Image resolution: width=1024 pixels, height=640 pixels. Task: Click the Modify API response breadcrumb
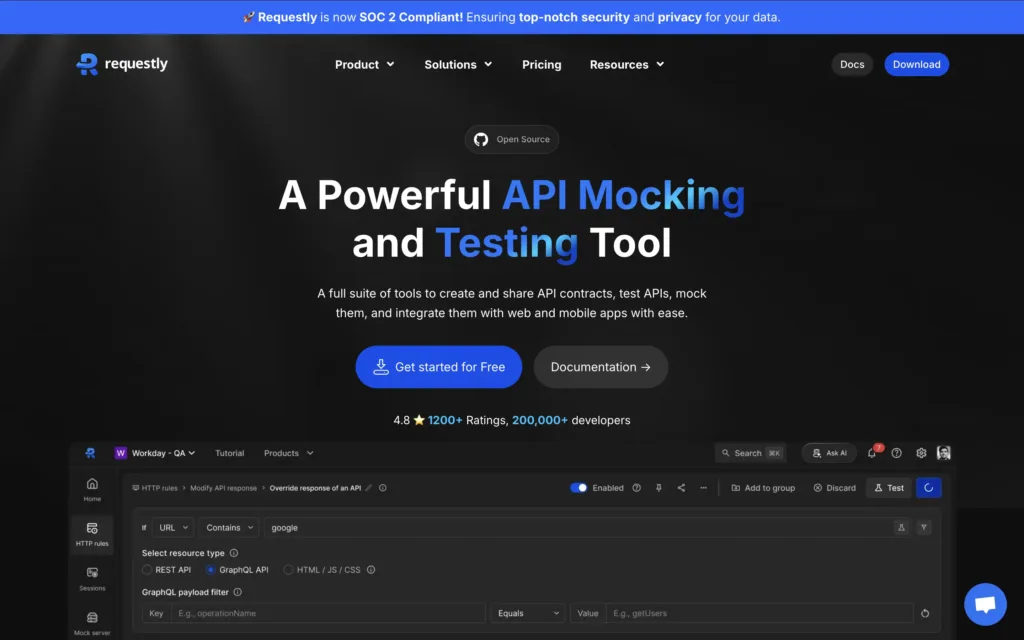click(223, 488)
